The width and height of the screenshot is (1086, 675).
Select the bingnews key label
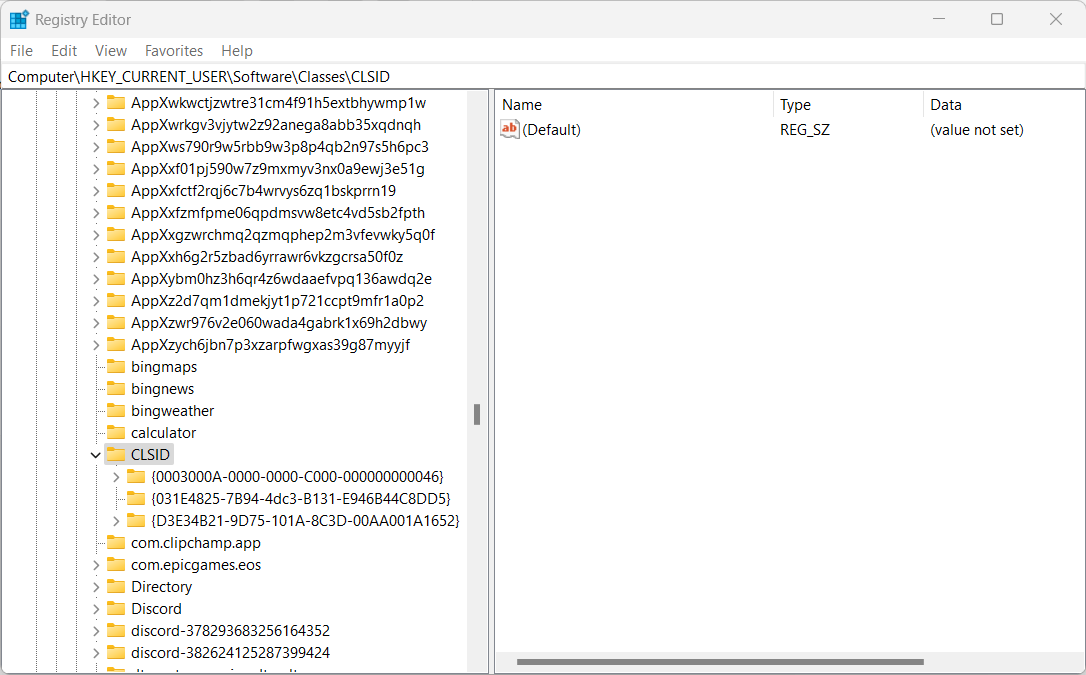[x=163, y=389]
